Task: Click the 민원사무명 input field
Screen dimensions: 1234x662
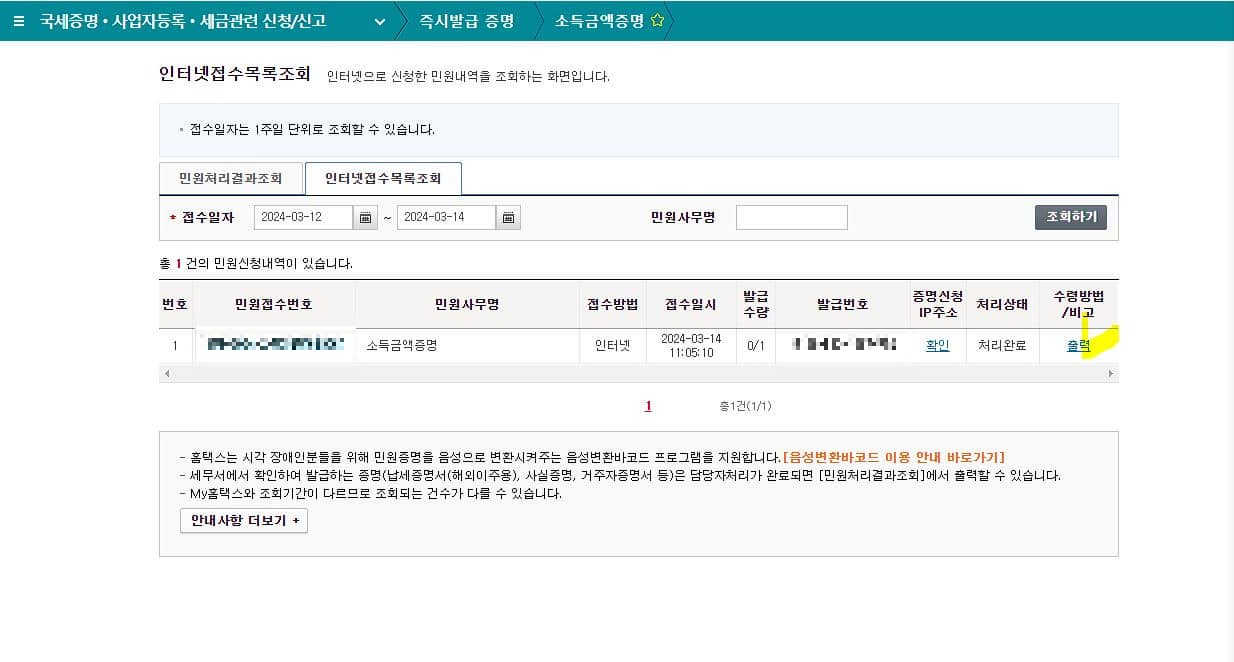Action: pos(791,217)
